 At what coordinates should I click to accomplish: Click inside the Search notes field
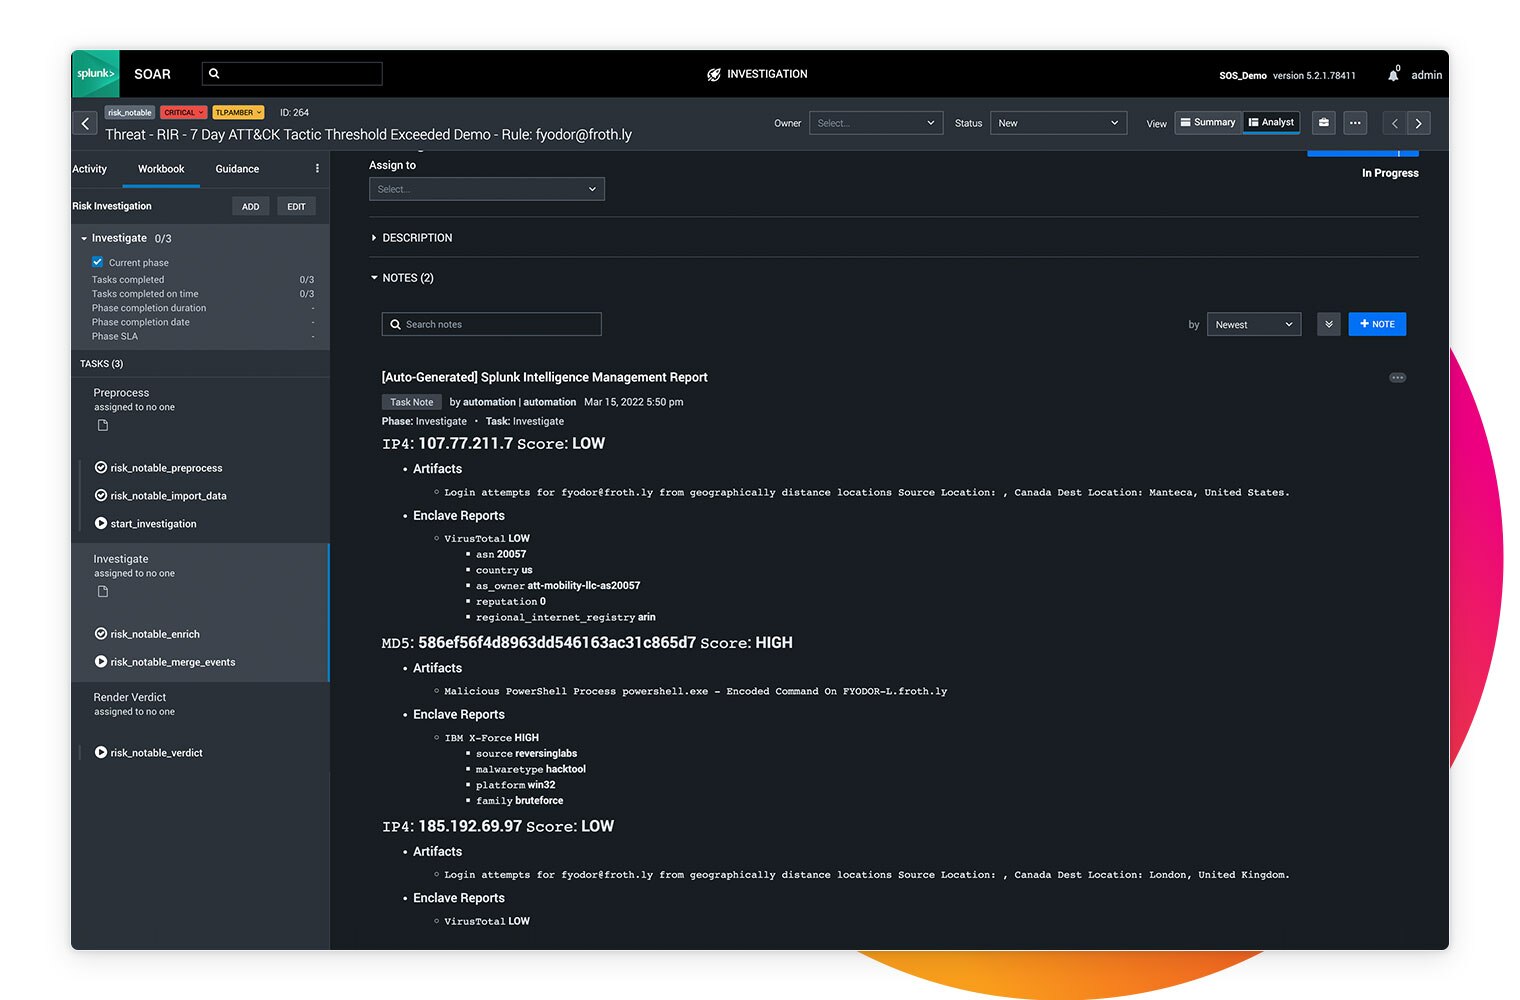(x=491, y=324)
